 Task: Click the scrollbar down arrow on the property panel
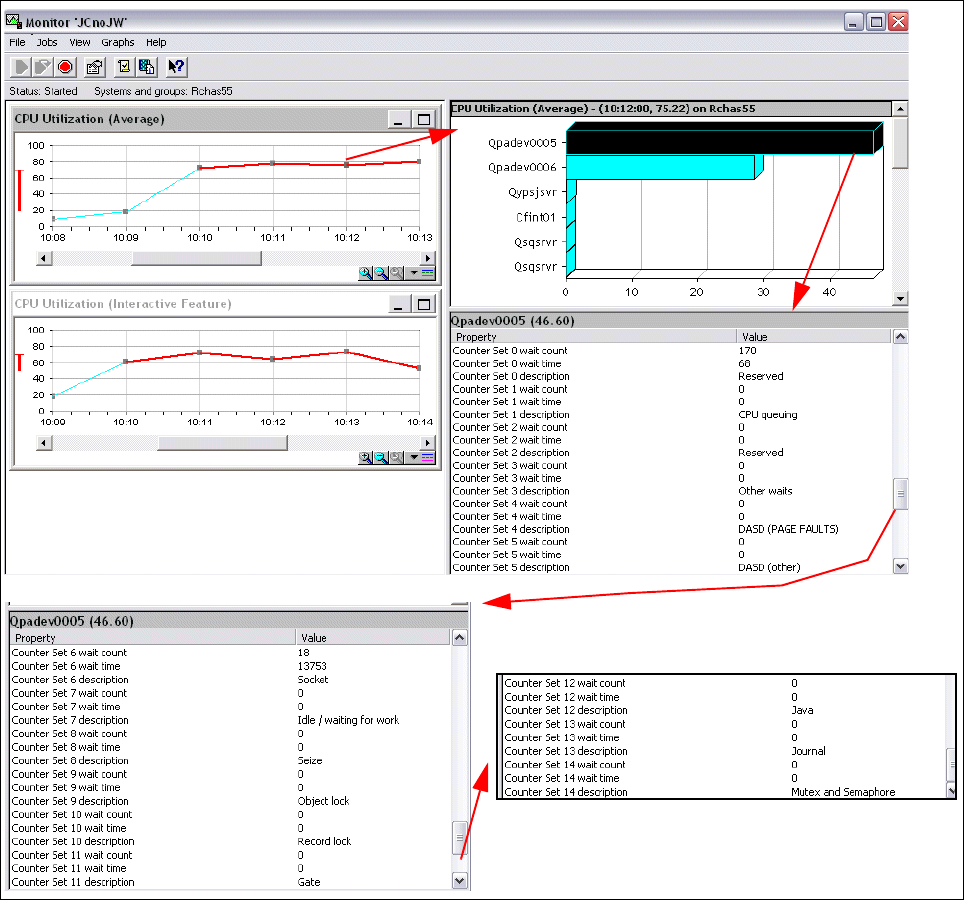pos(899,565)
